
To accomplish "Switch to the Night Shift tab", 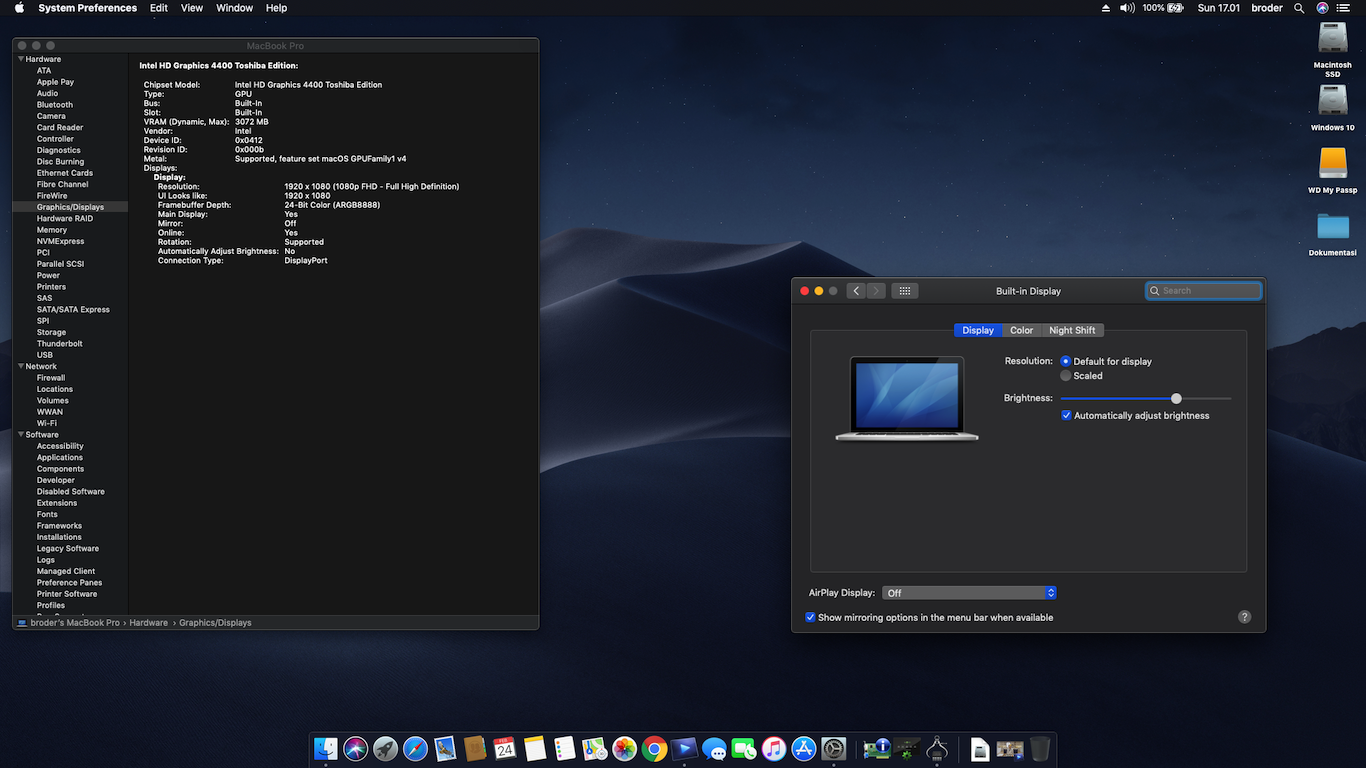I will click(1072, 330).
